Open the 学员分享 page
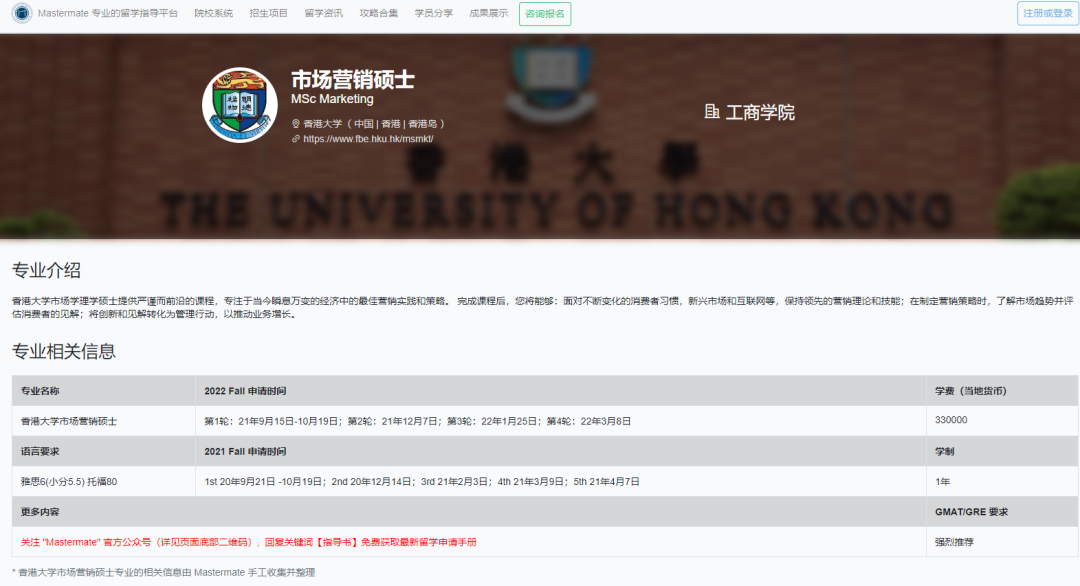The image size is (1080, 586). tap(433, 14)
